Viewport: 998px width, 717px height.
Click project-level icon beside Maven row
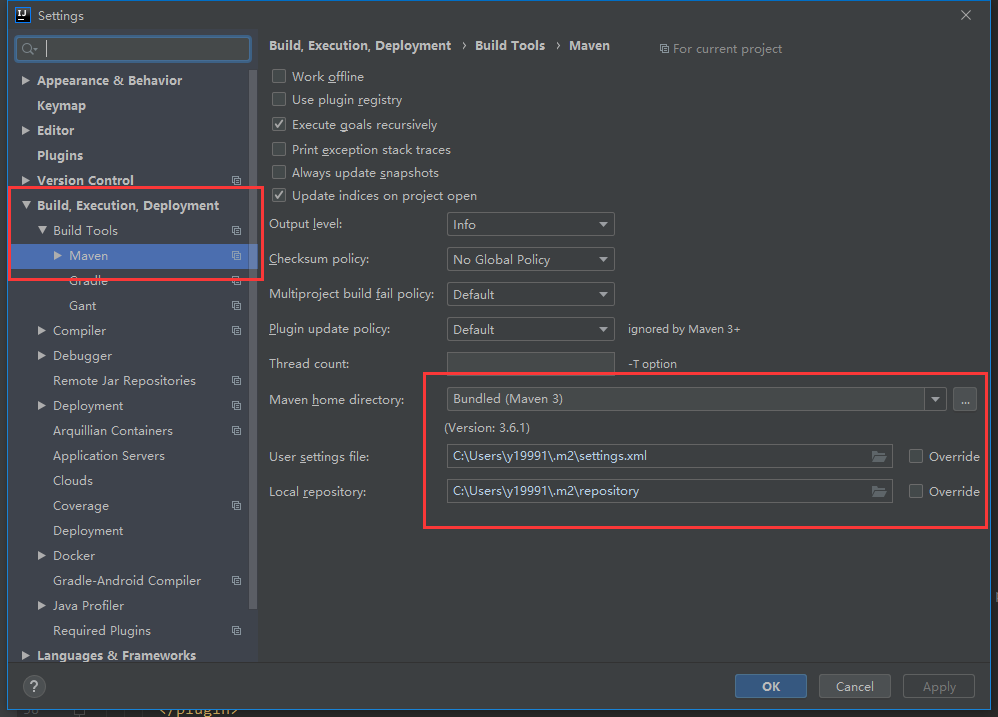tap(237, 256)
